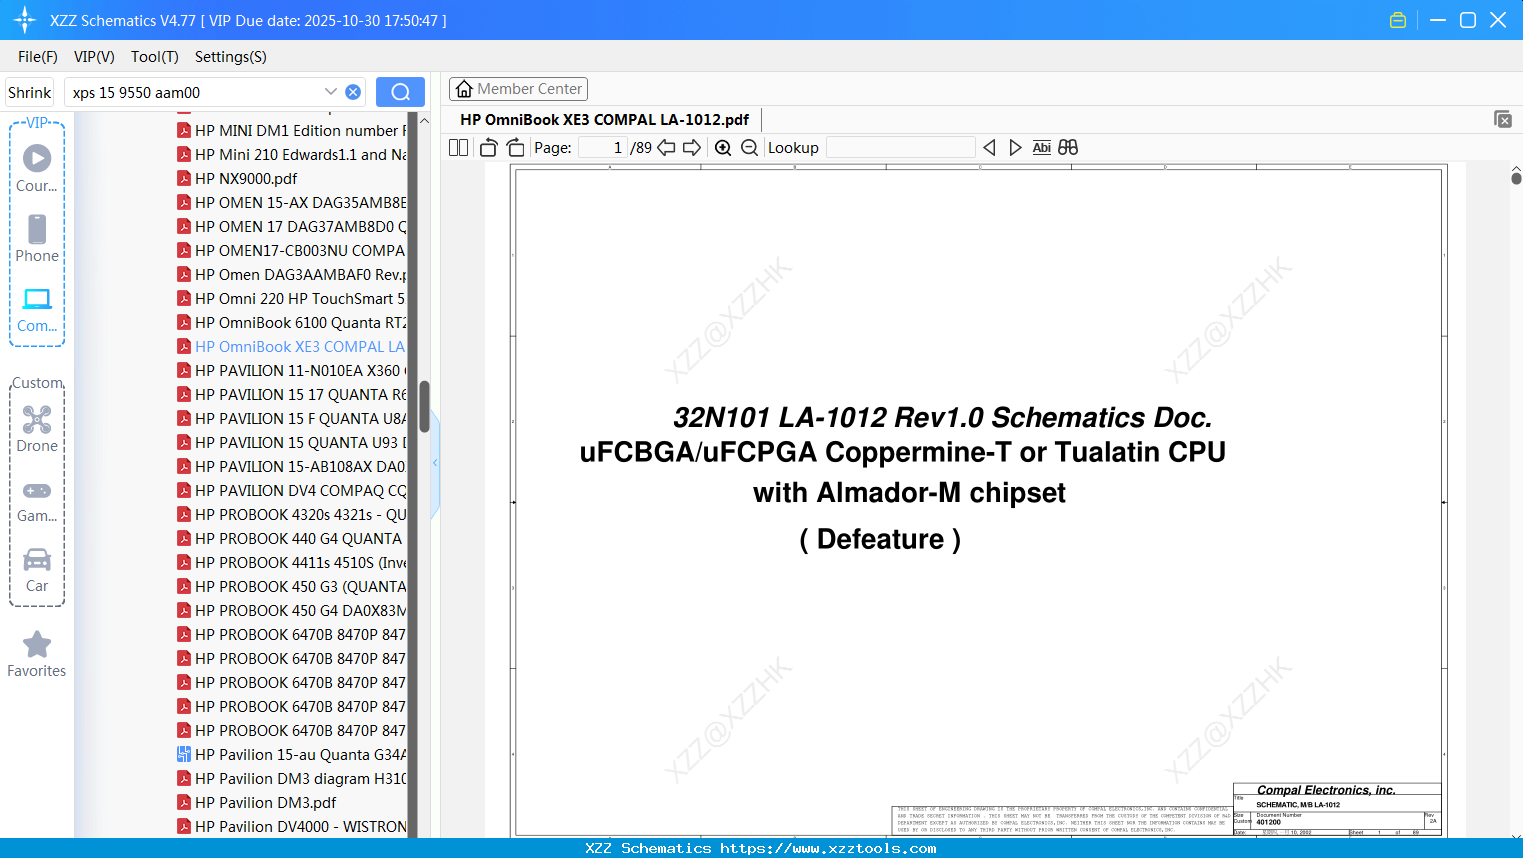Open the Favorites section
Image resolution: width=1523 pixels, height=858 pixels.
pyautogui.click(x=37, y=654)
